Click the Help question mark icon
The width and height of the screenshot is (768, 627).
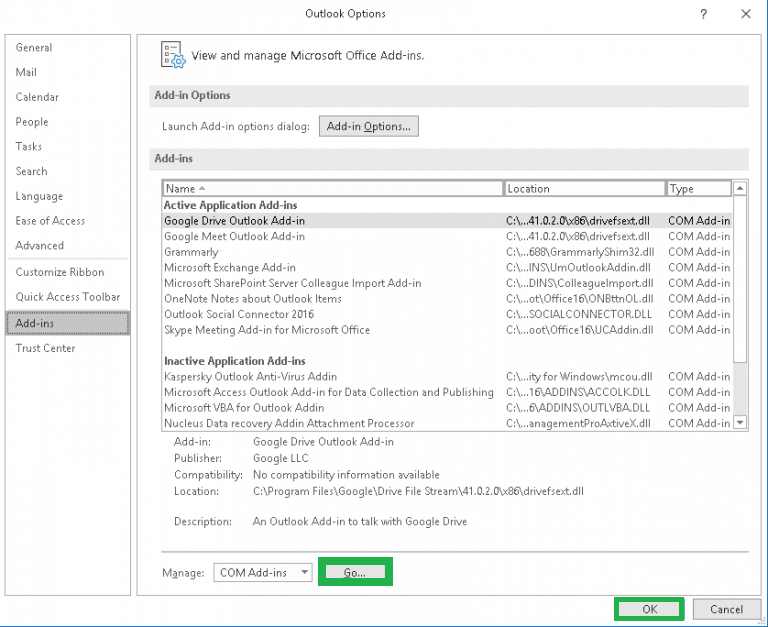[x=703, y=14]
